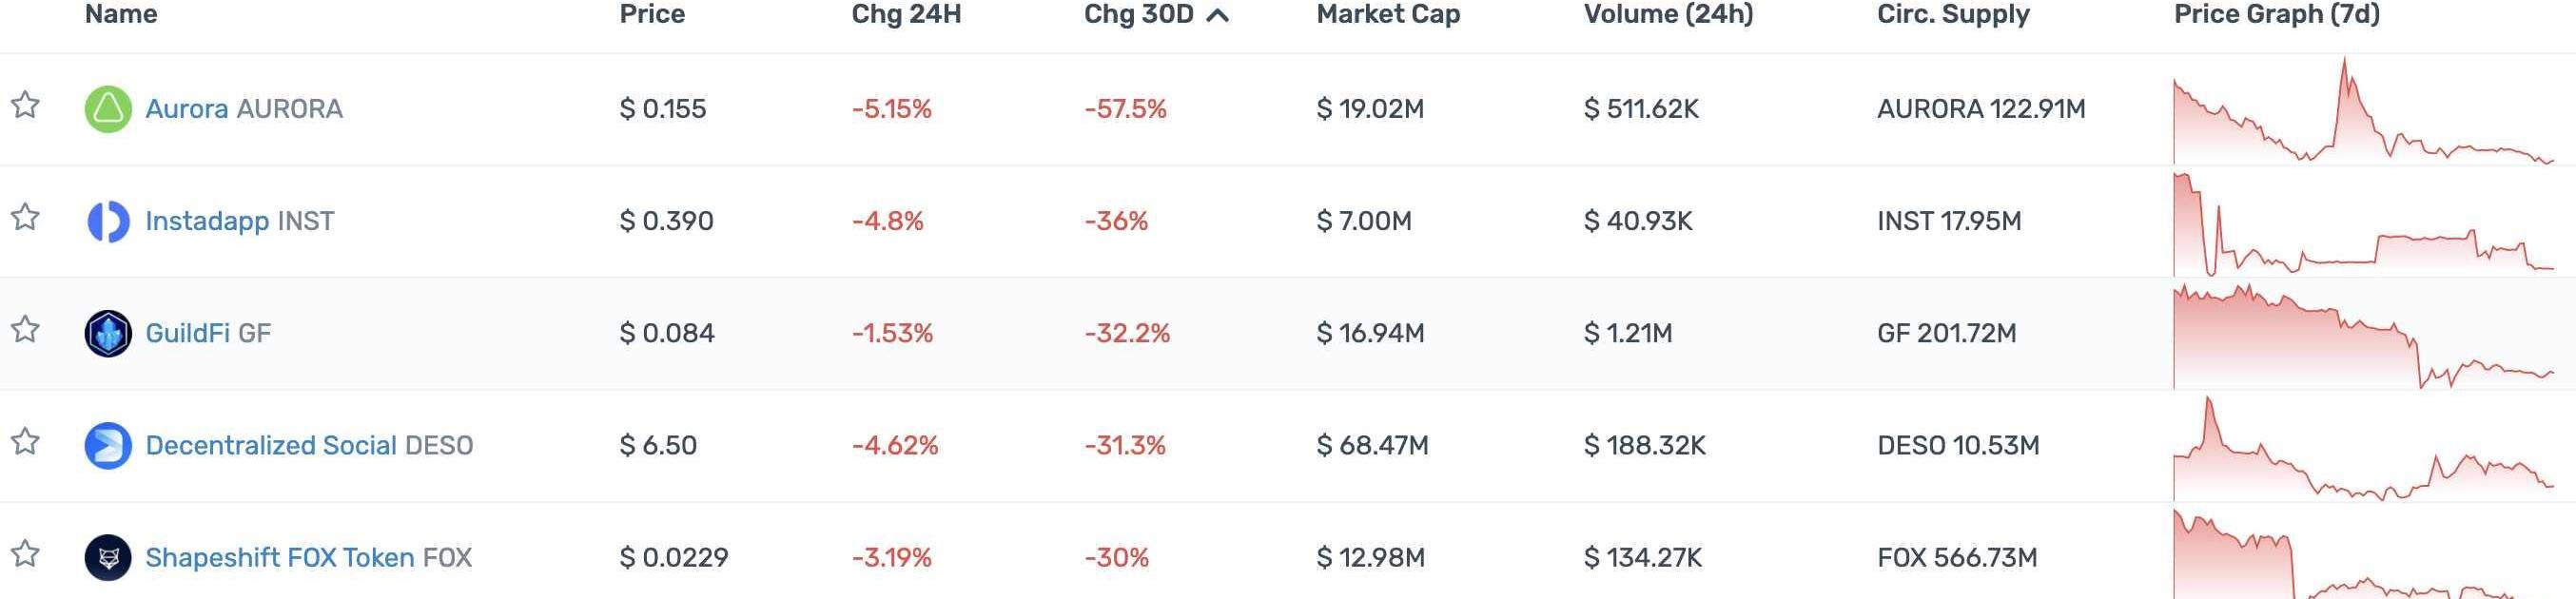The width and height of the screenshot is (2576, 599).
Task: Sort by the Price column header
Action: 651,14
